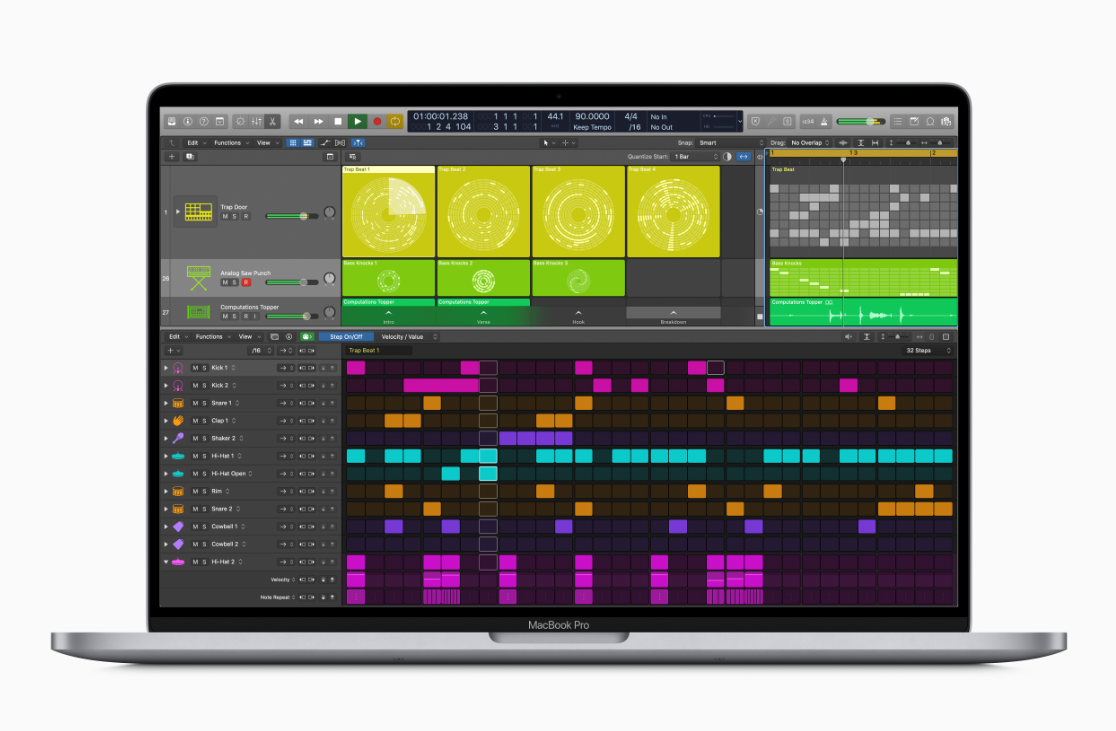Expand the Kick 1 row subrows

pyautogui.click(x=167, y=368)
